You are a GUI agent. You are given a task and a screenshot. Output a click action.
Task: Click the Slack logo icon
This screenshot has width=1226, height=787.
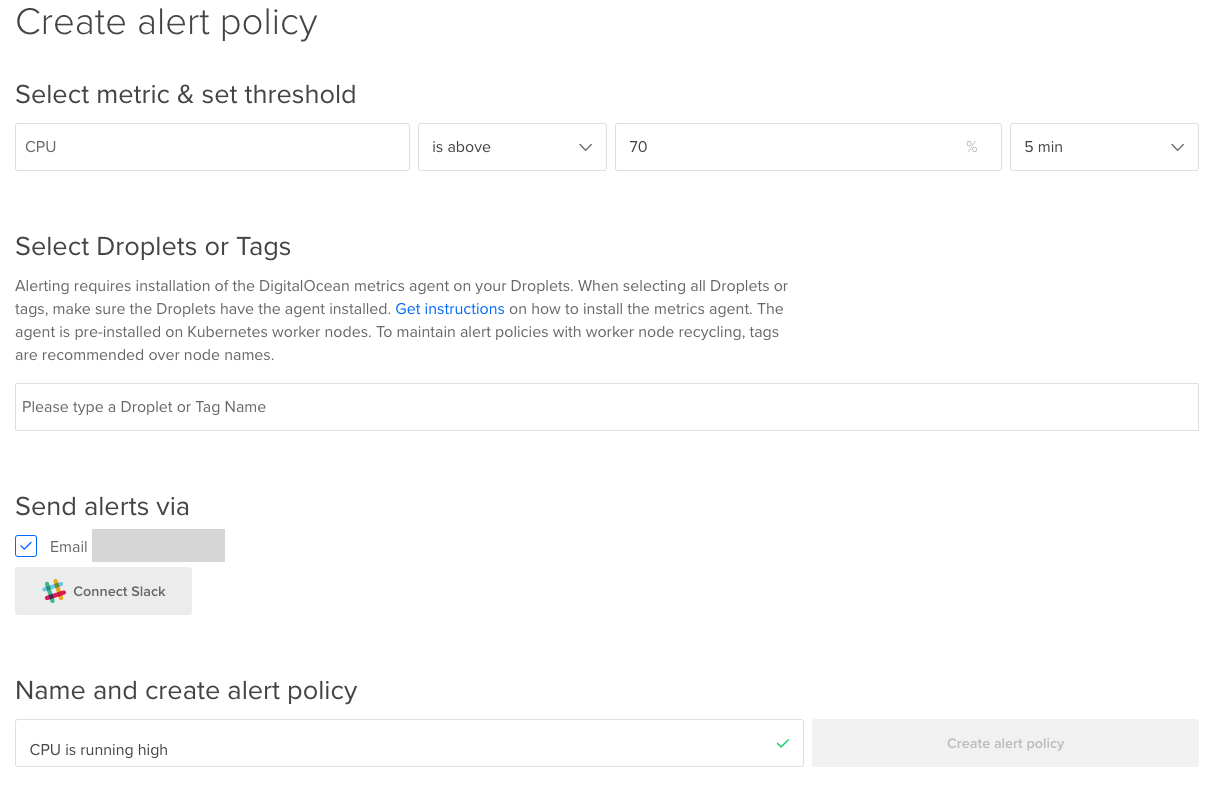(x=54, y=590)
